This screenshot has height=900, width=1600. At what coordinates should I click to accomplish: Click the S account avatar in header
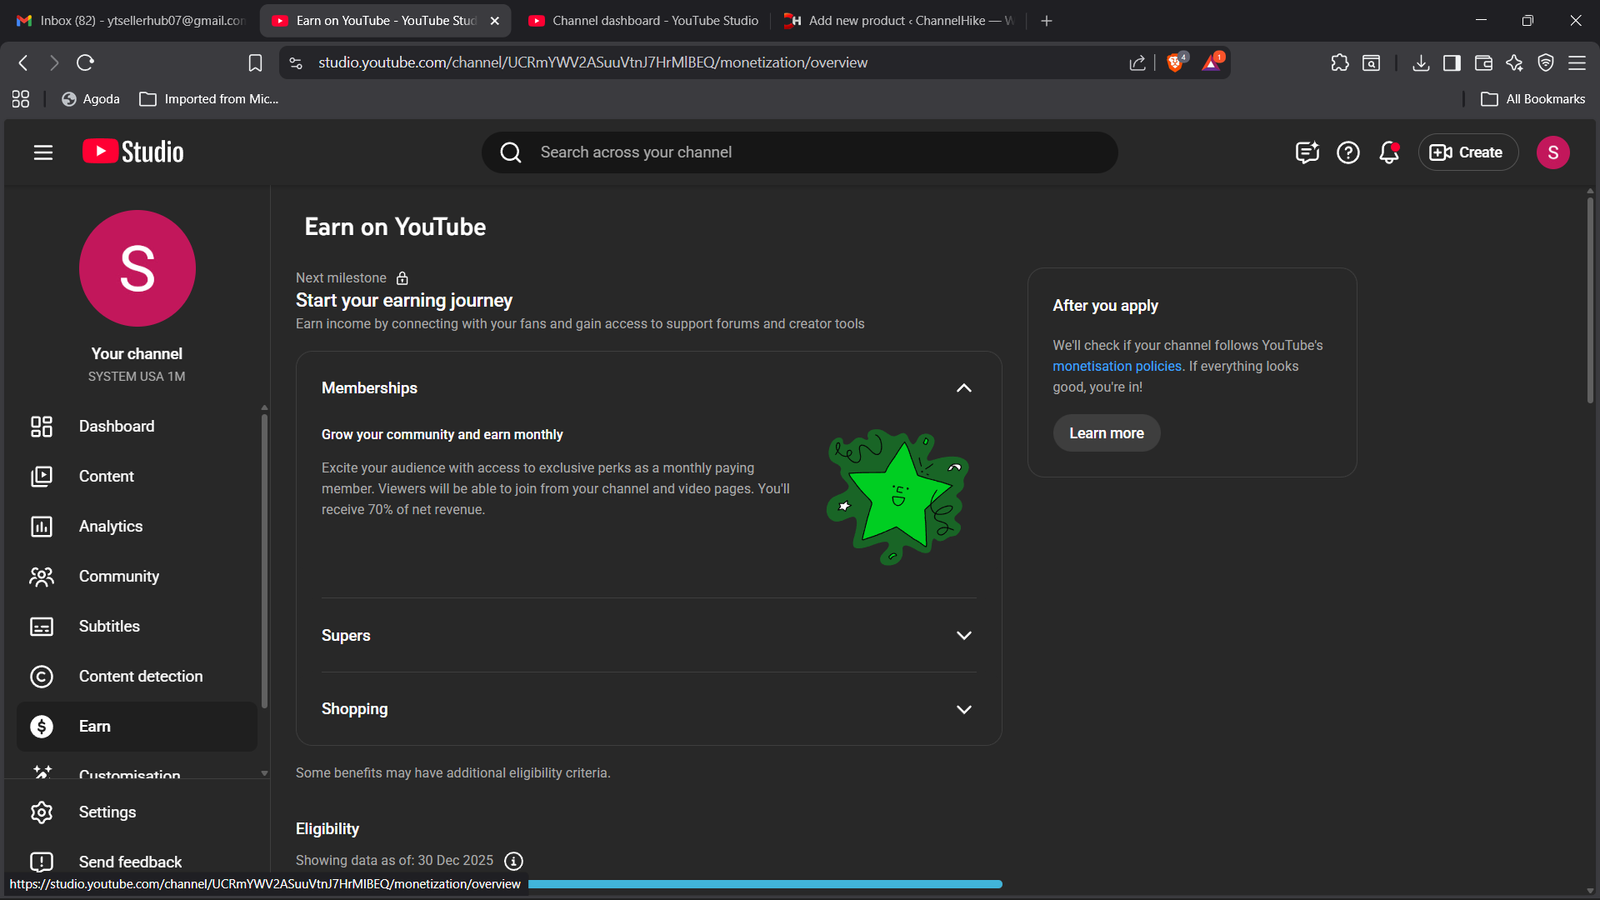coord(1552,152)
